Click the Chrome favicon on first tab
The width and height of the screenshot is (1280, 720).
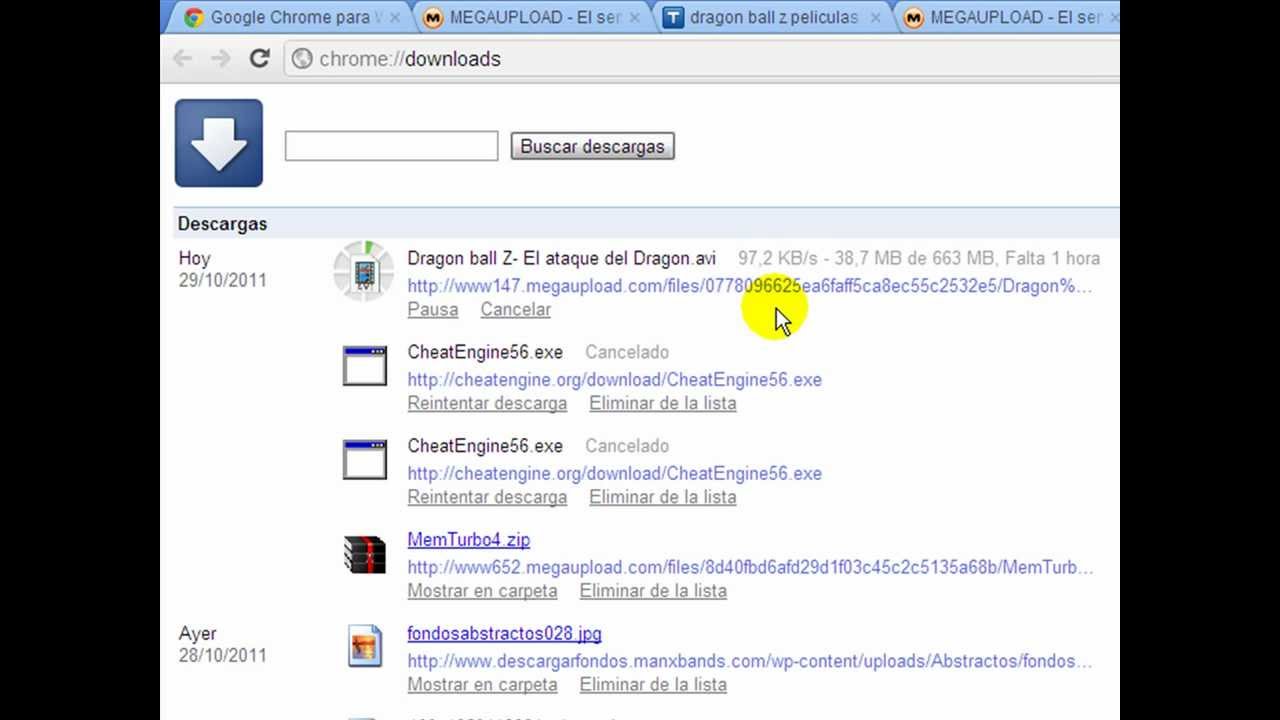194,17
